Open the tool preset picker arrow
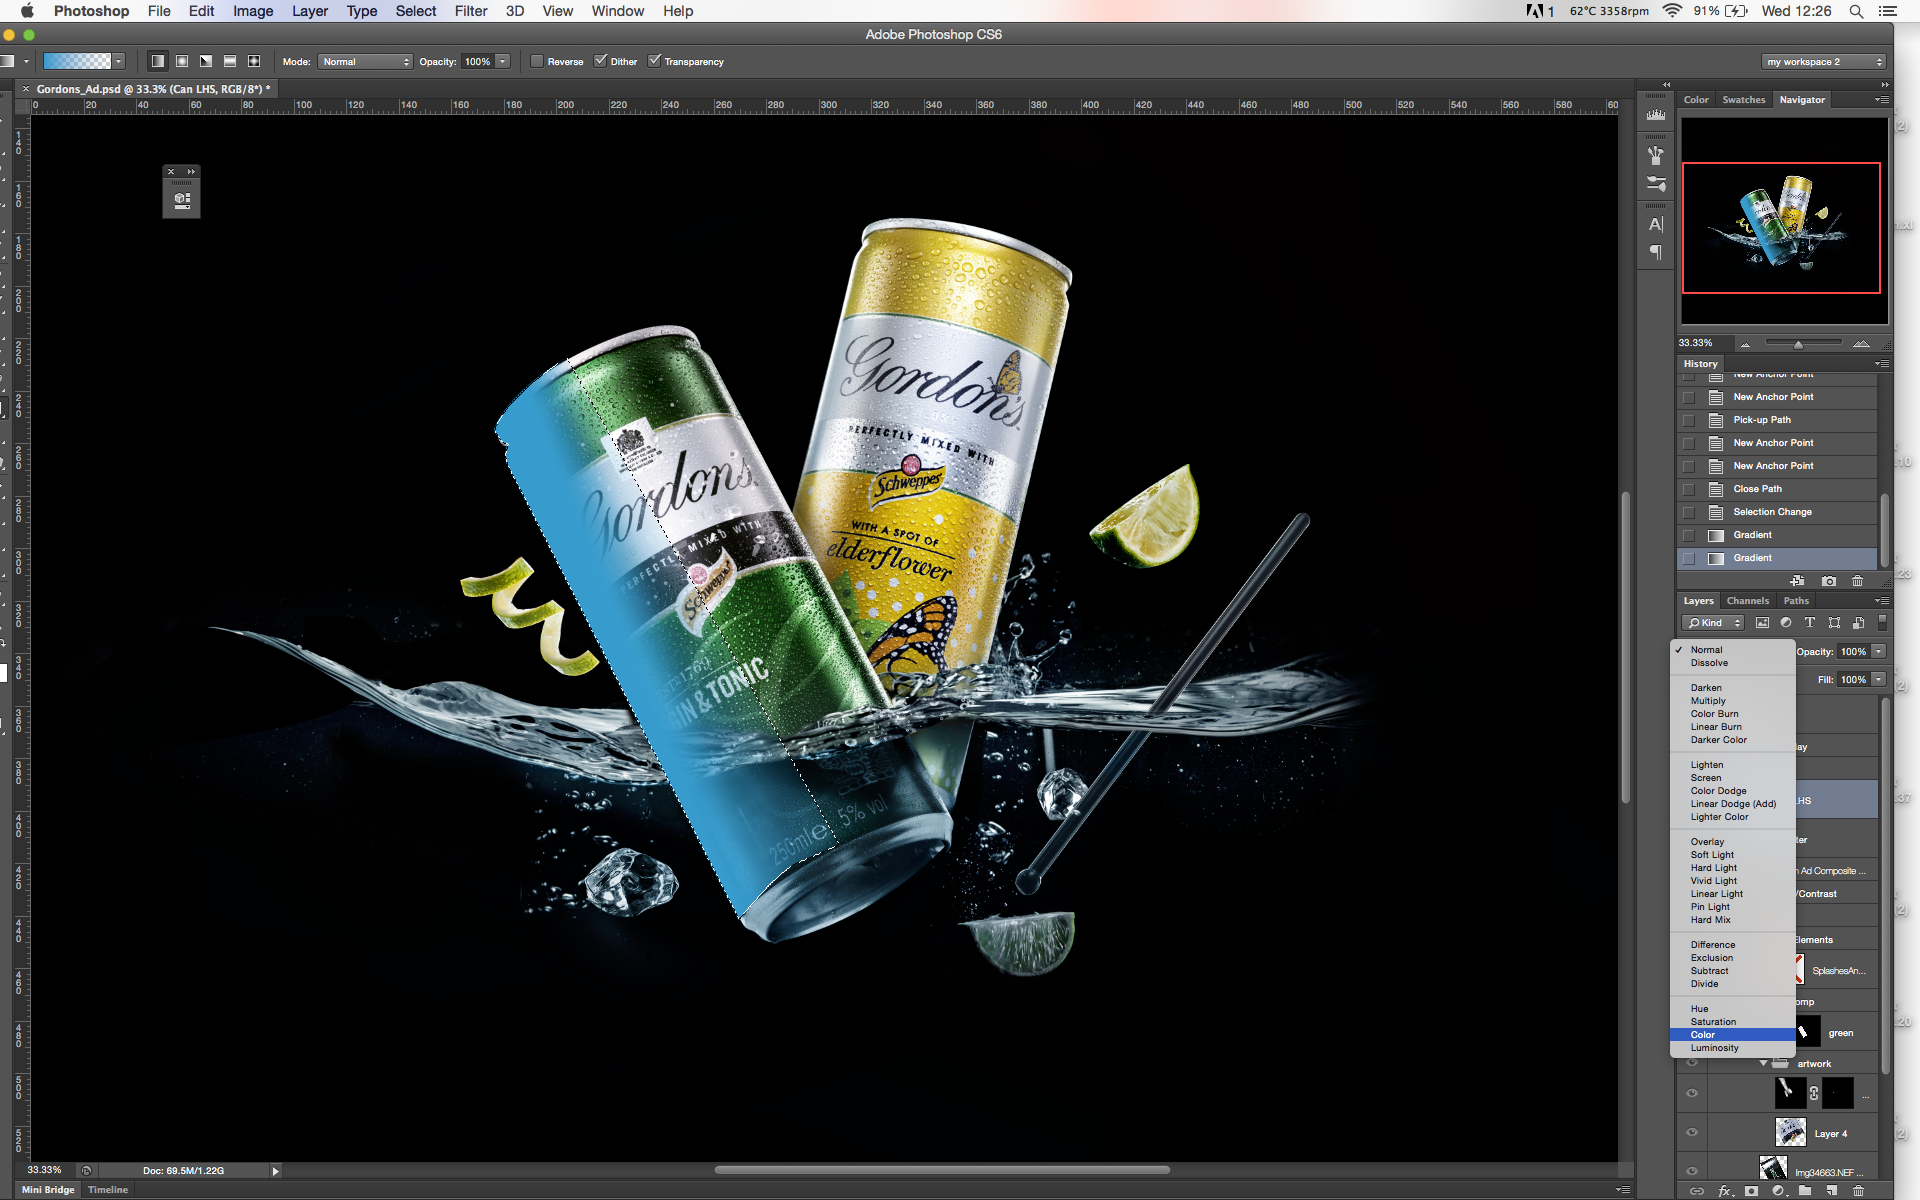 coord(26,62)
